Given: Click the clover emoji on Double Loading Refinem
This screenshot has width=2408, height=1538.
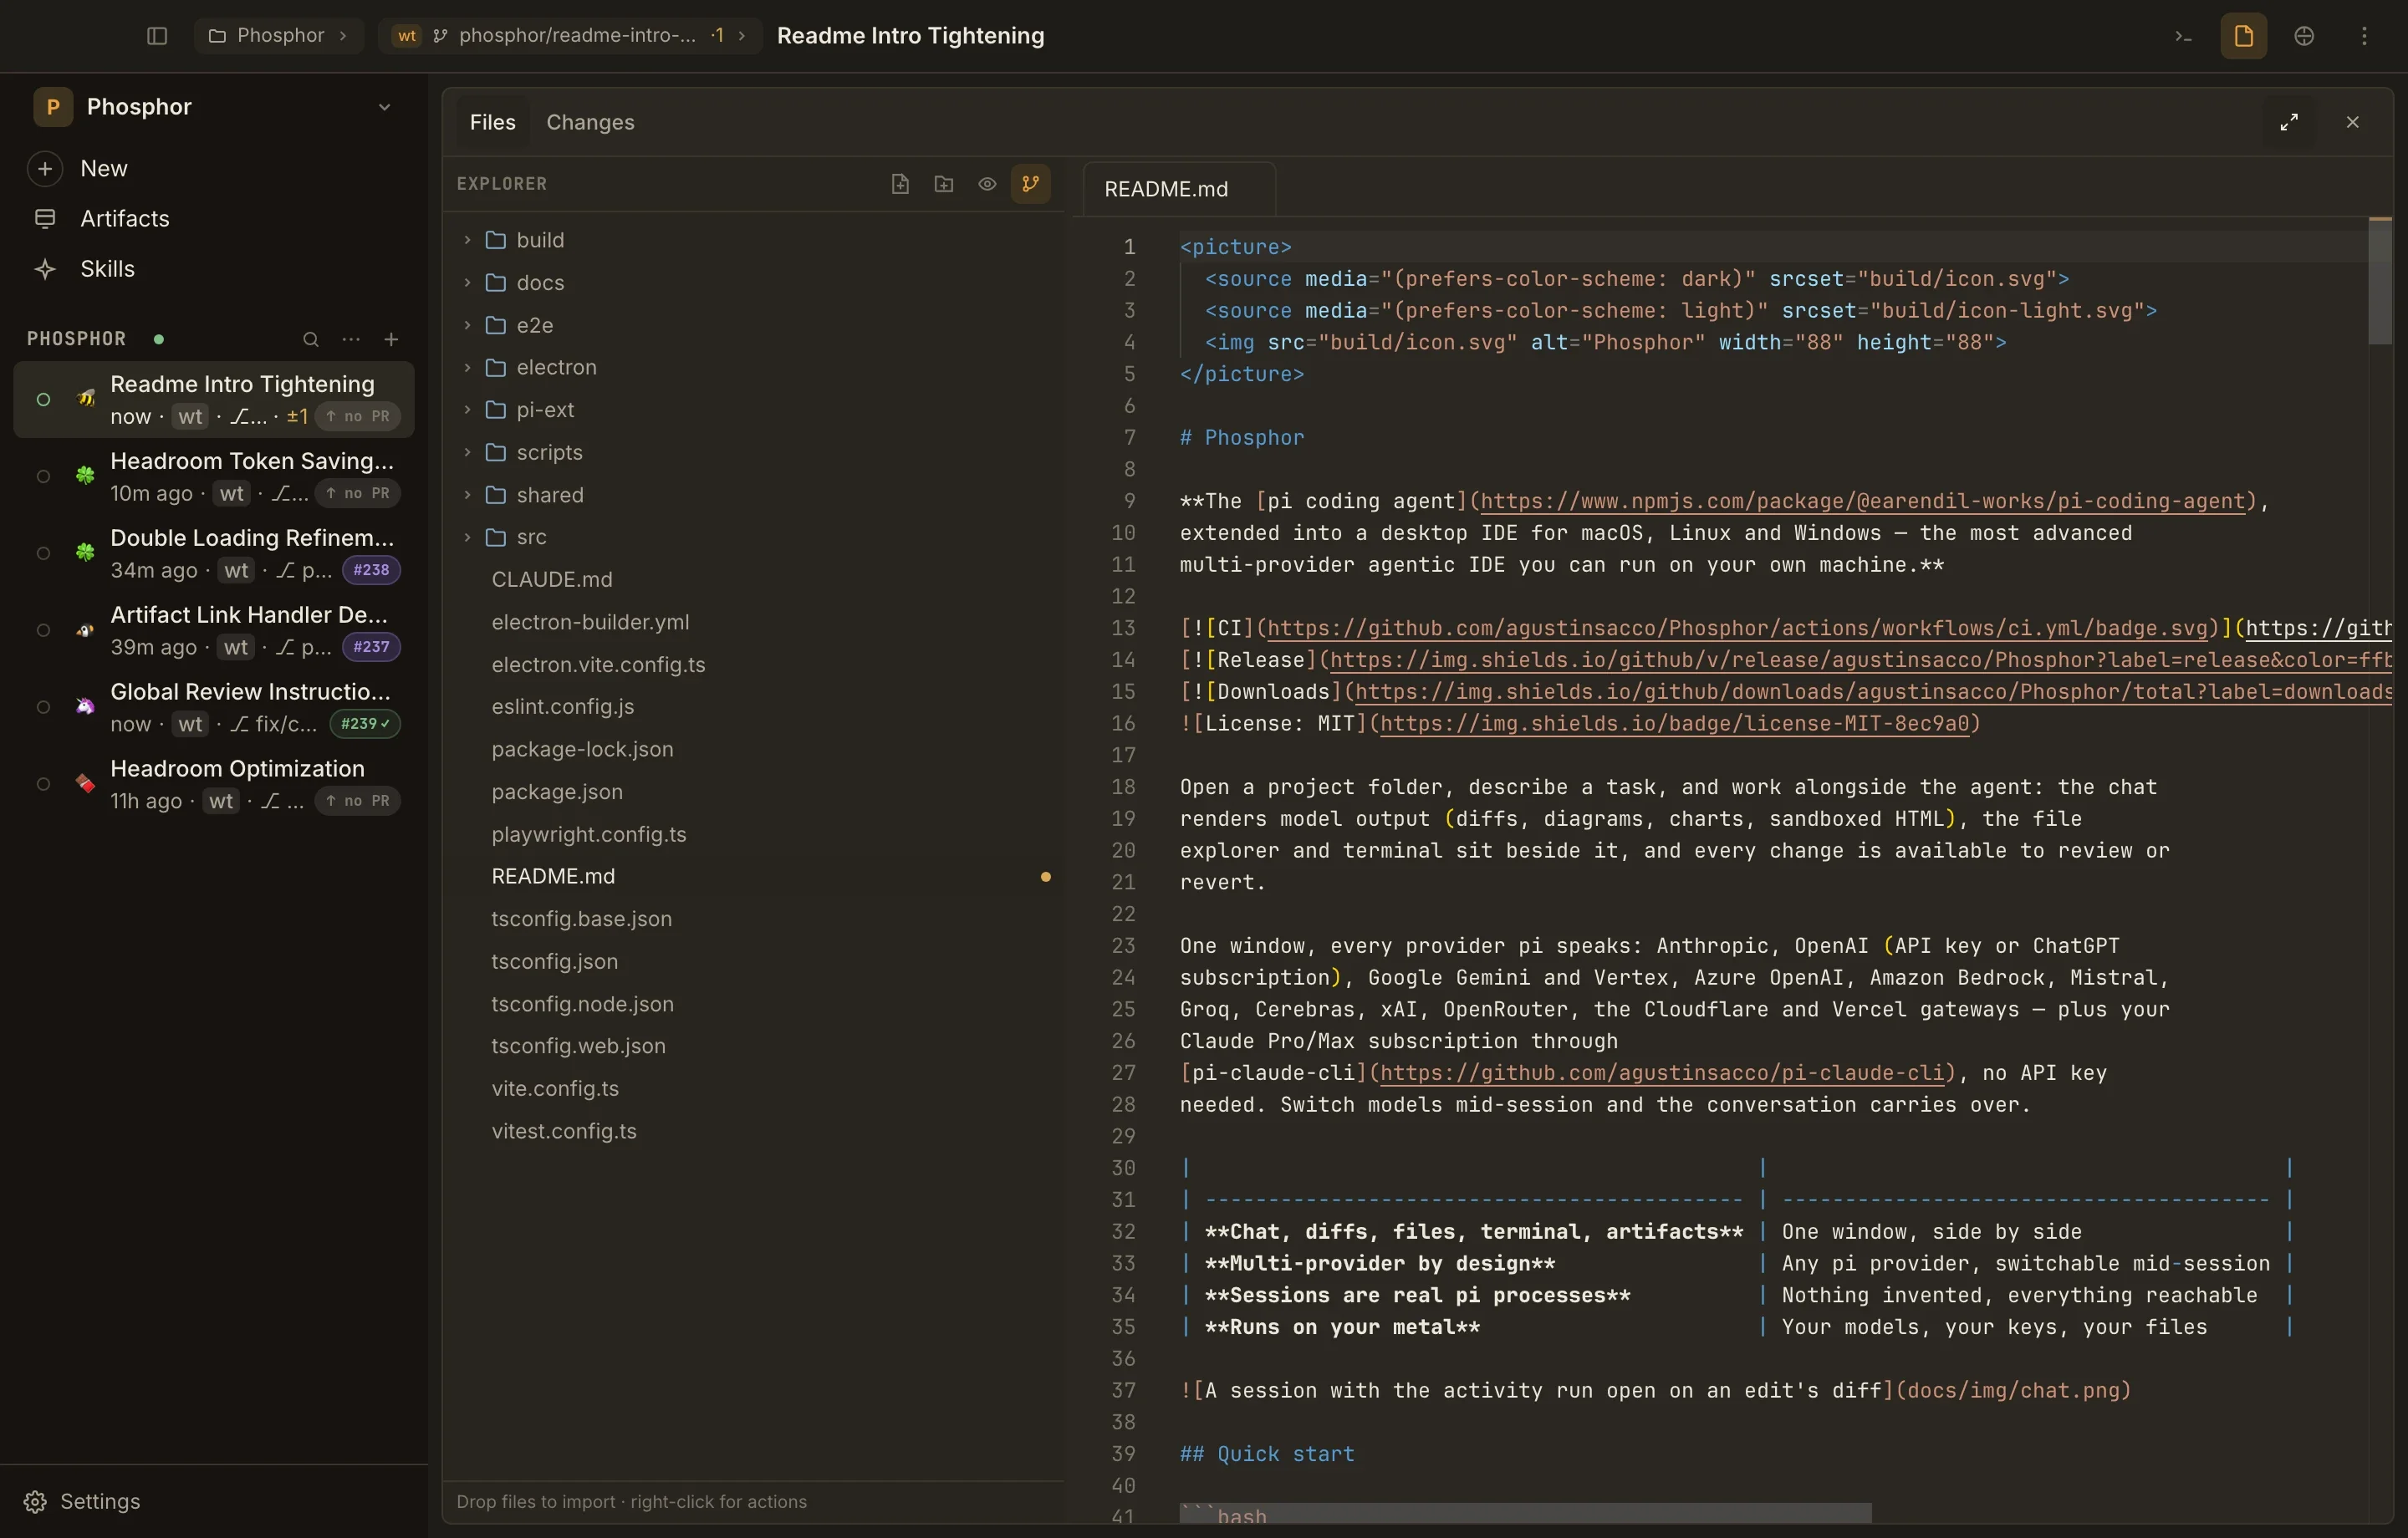Looking at the screenshot, I should coord(86,553).
